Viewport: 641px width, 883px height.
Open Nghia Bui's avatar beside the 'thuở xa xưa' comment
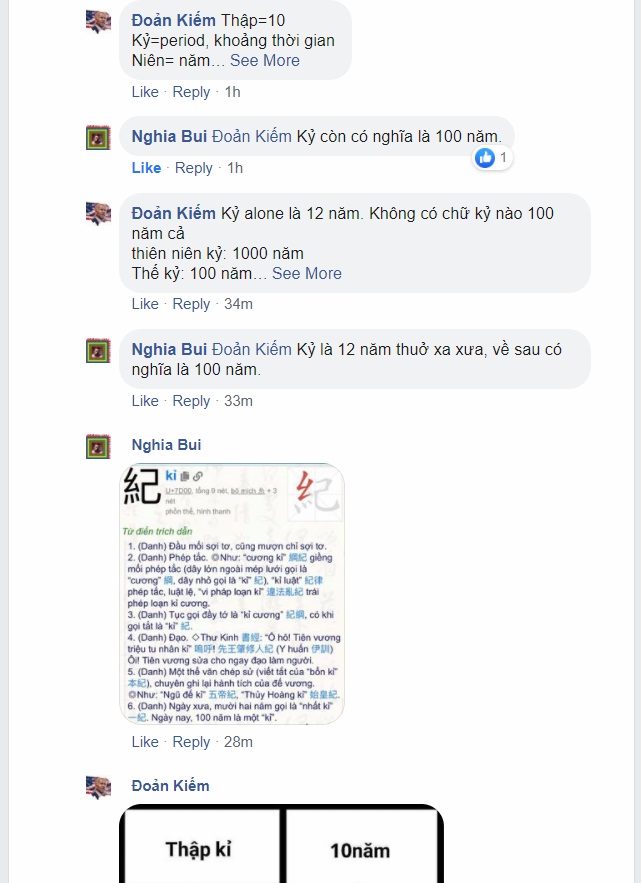click(98, 350)
